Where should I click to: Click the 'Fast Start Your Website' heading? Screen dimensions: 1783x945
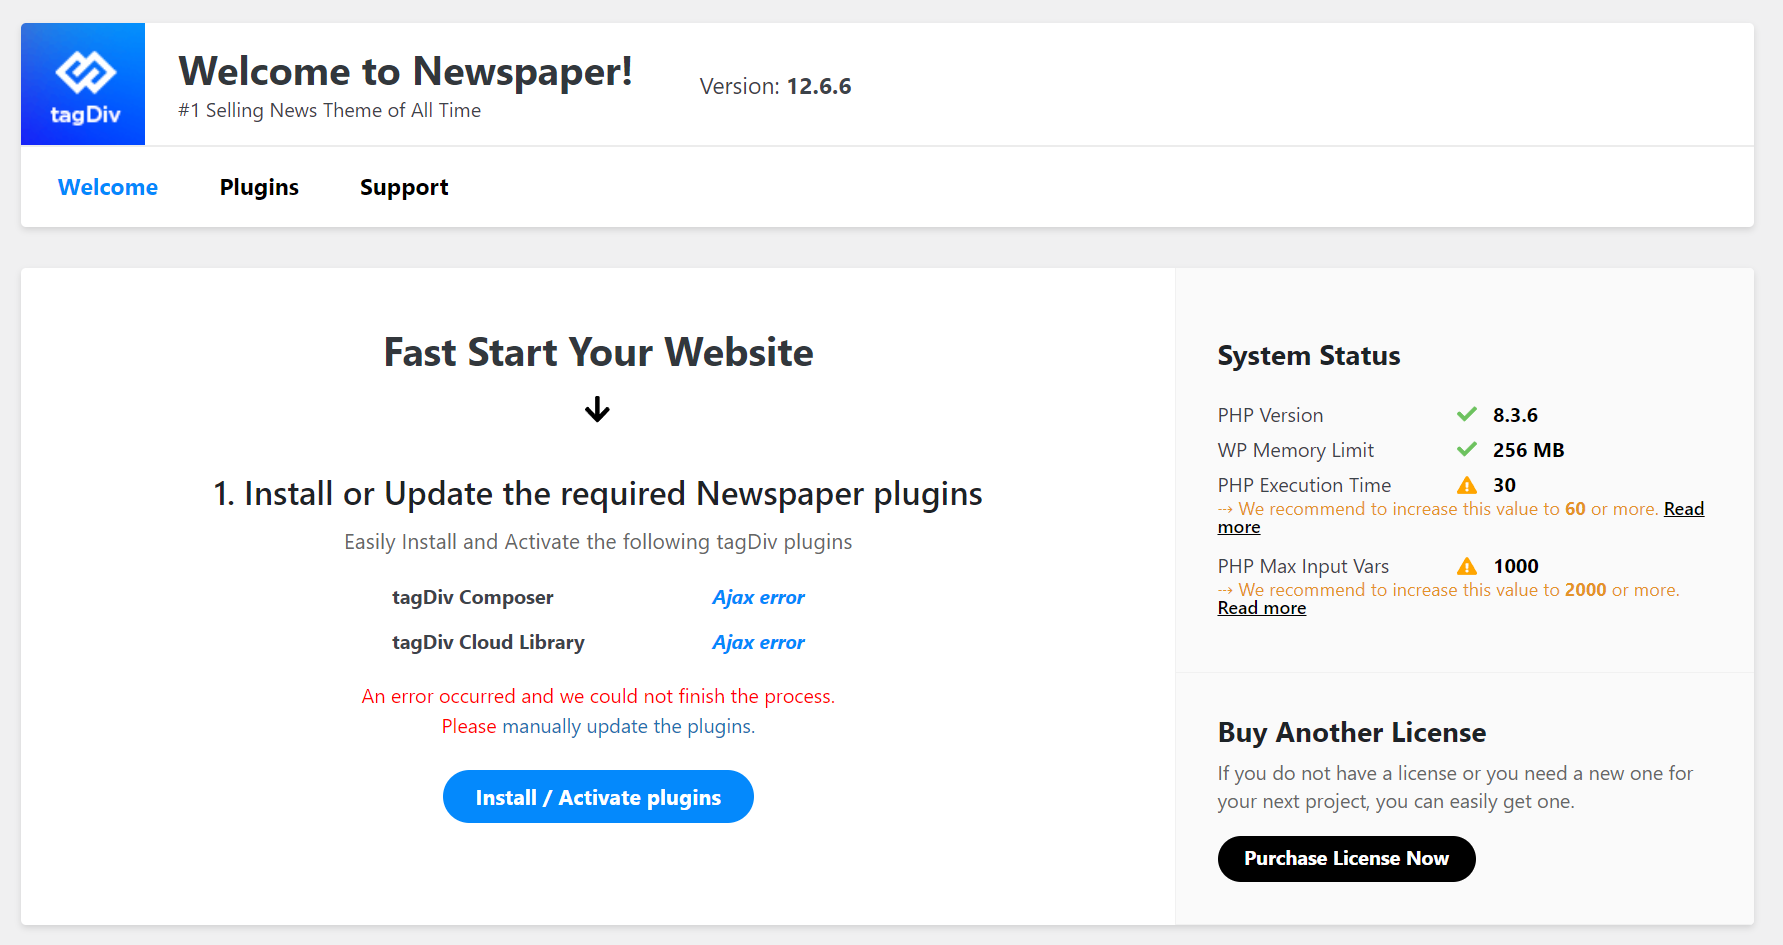point(598,352)
